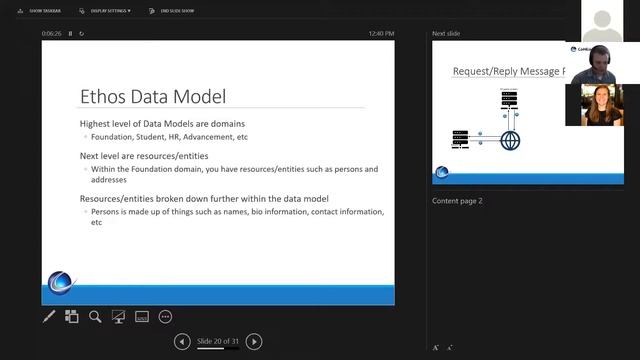Open slide counter 'Slide 20 of 31'
This screenshot has height=360, width=640.
[x=218, y=341]
